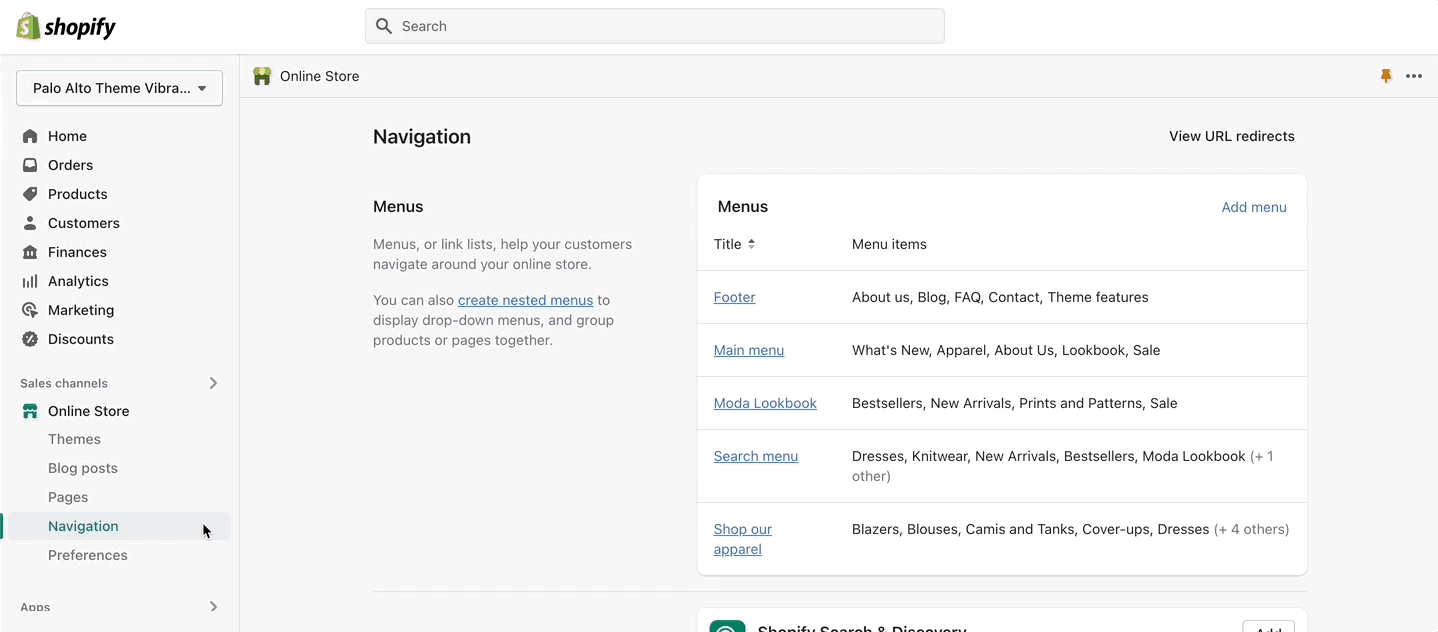Click the Products tag icon

coord(30,194)
